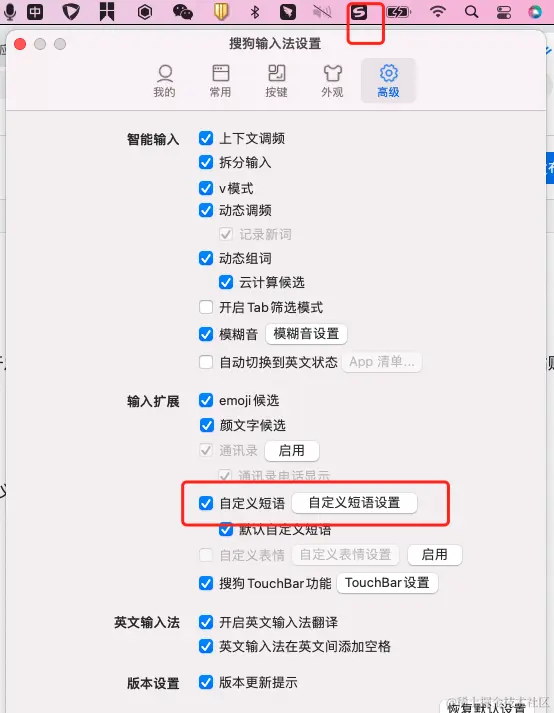This screenshot has width=554, height=713.
Task: Click 启用 button next to 通讯录
Action: (x=292, y=451)
